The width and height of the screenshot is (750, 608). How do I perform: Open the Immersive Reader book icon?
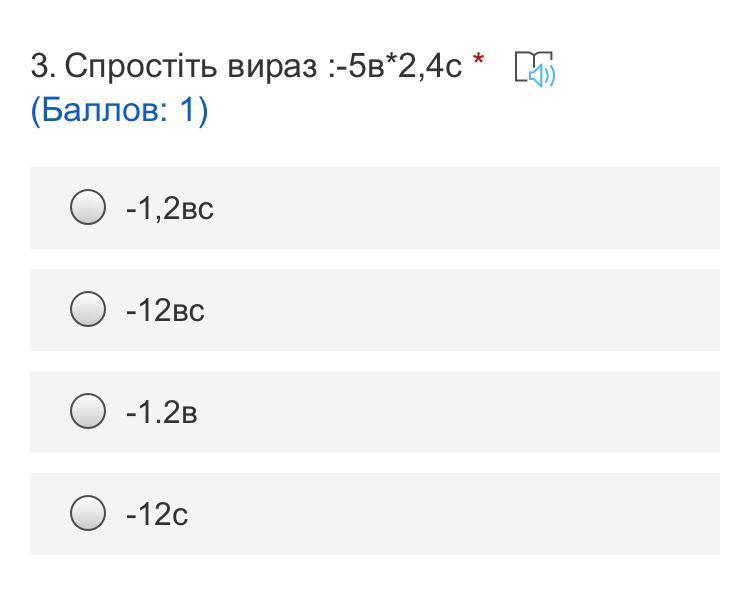pyautogui.click(x=532, y=68)
